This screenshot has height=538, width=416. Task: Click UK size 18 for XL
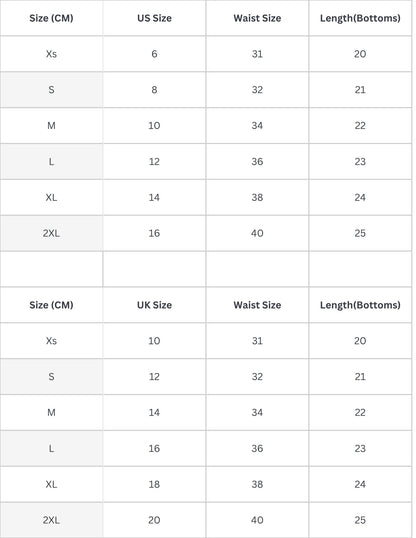coord(154,484)
